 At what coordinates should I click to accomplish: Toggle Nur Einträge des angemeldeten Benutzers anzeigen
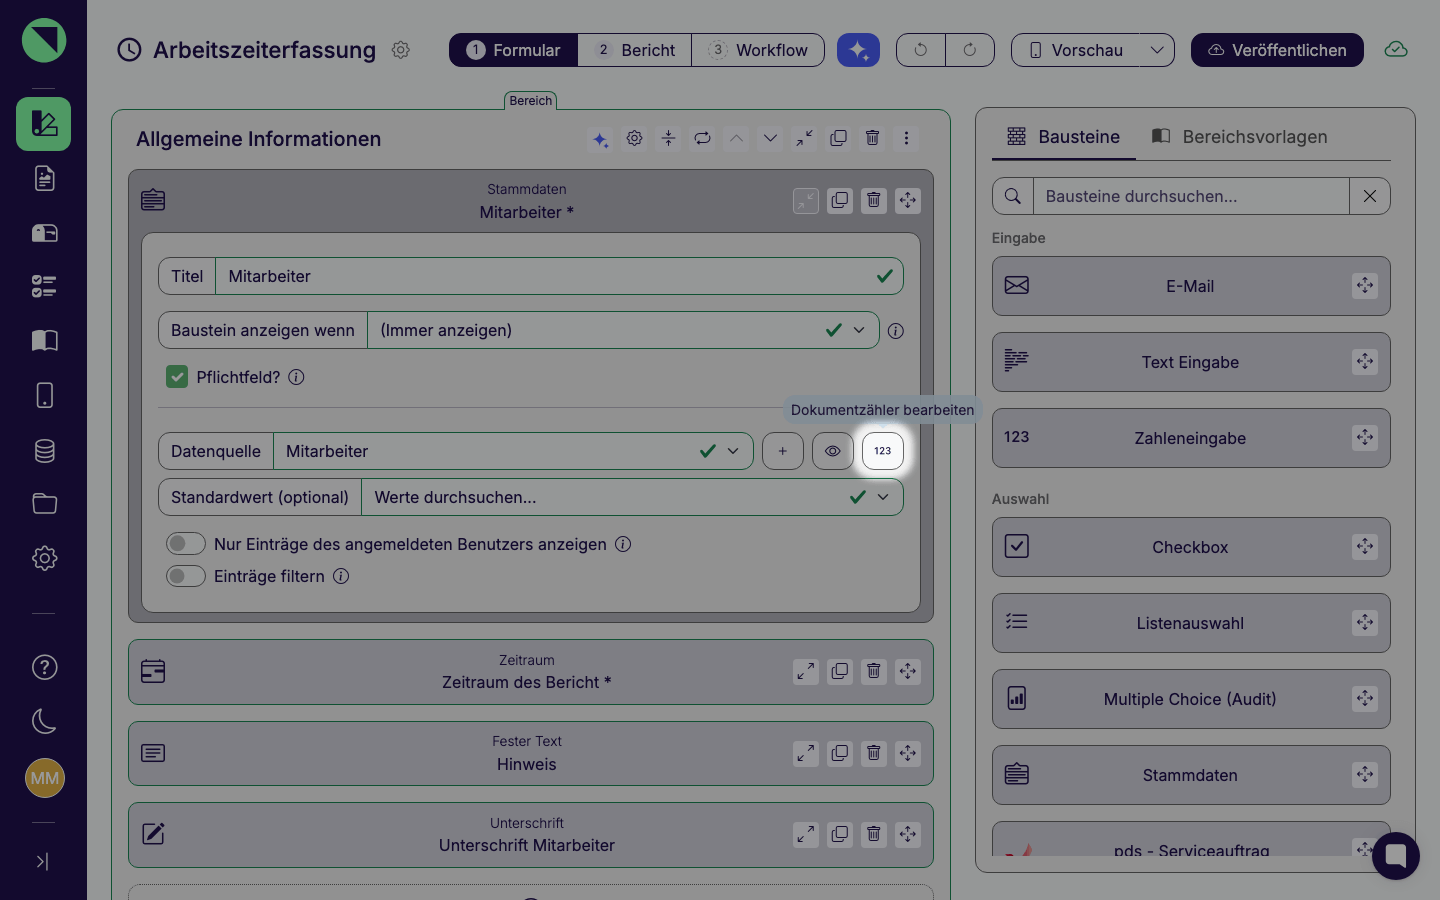tap(186, 544)
